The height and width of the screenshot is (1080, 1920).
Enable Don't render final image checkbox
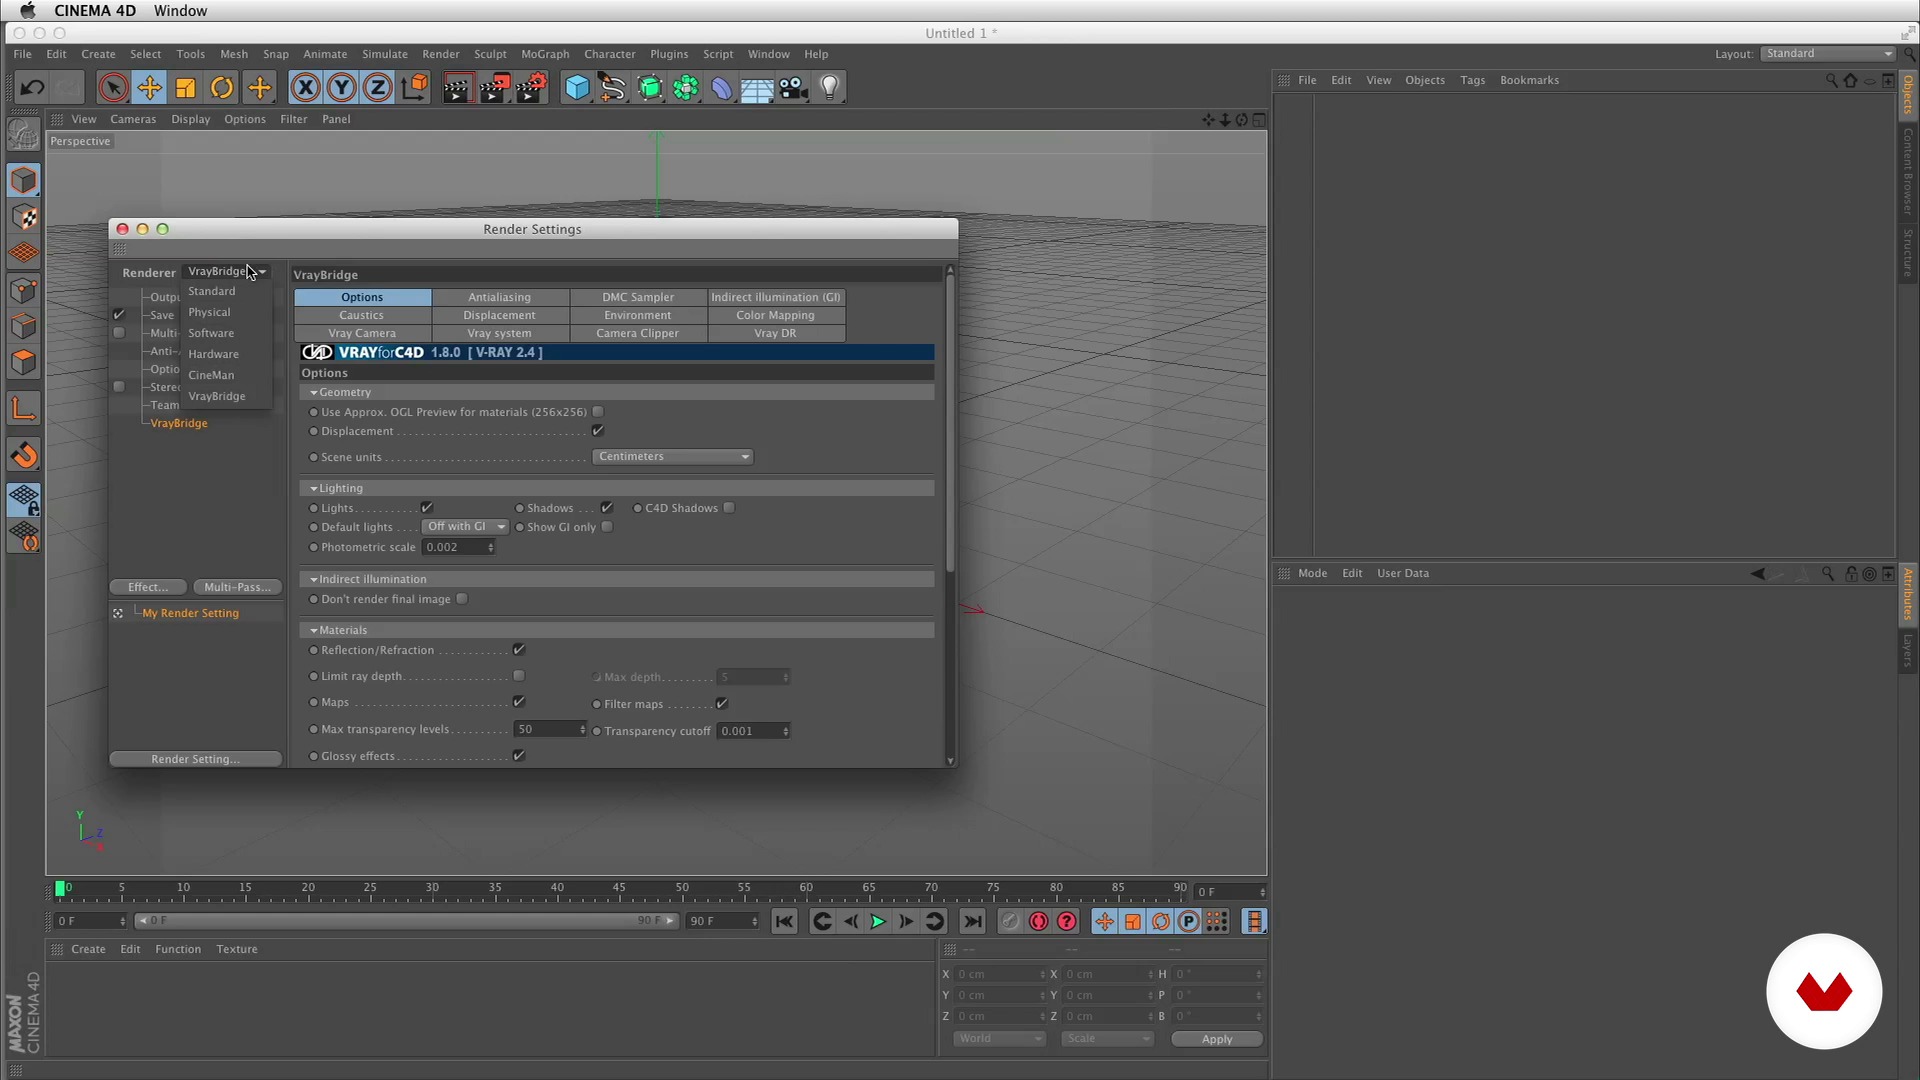click(462, 599)
